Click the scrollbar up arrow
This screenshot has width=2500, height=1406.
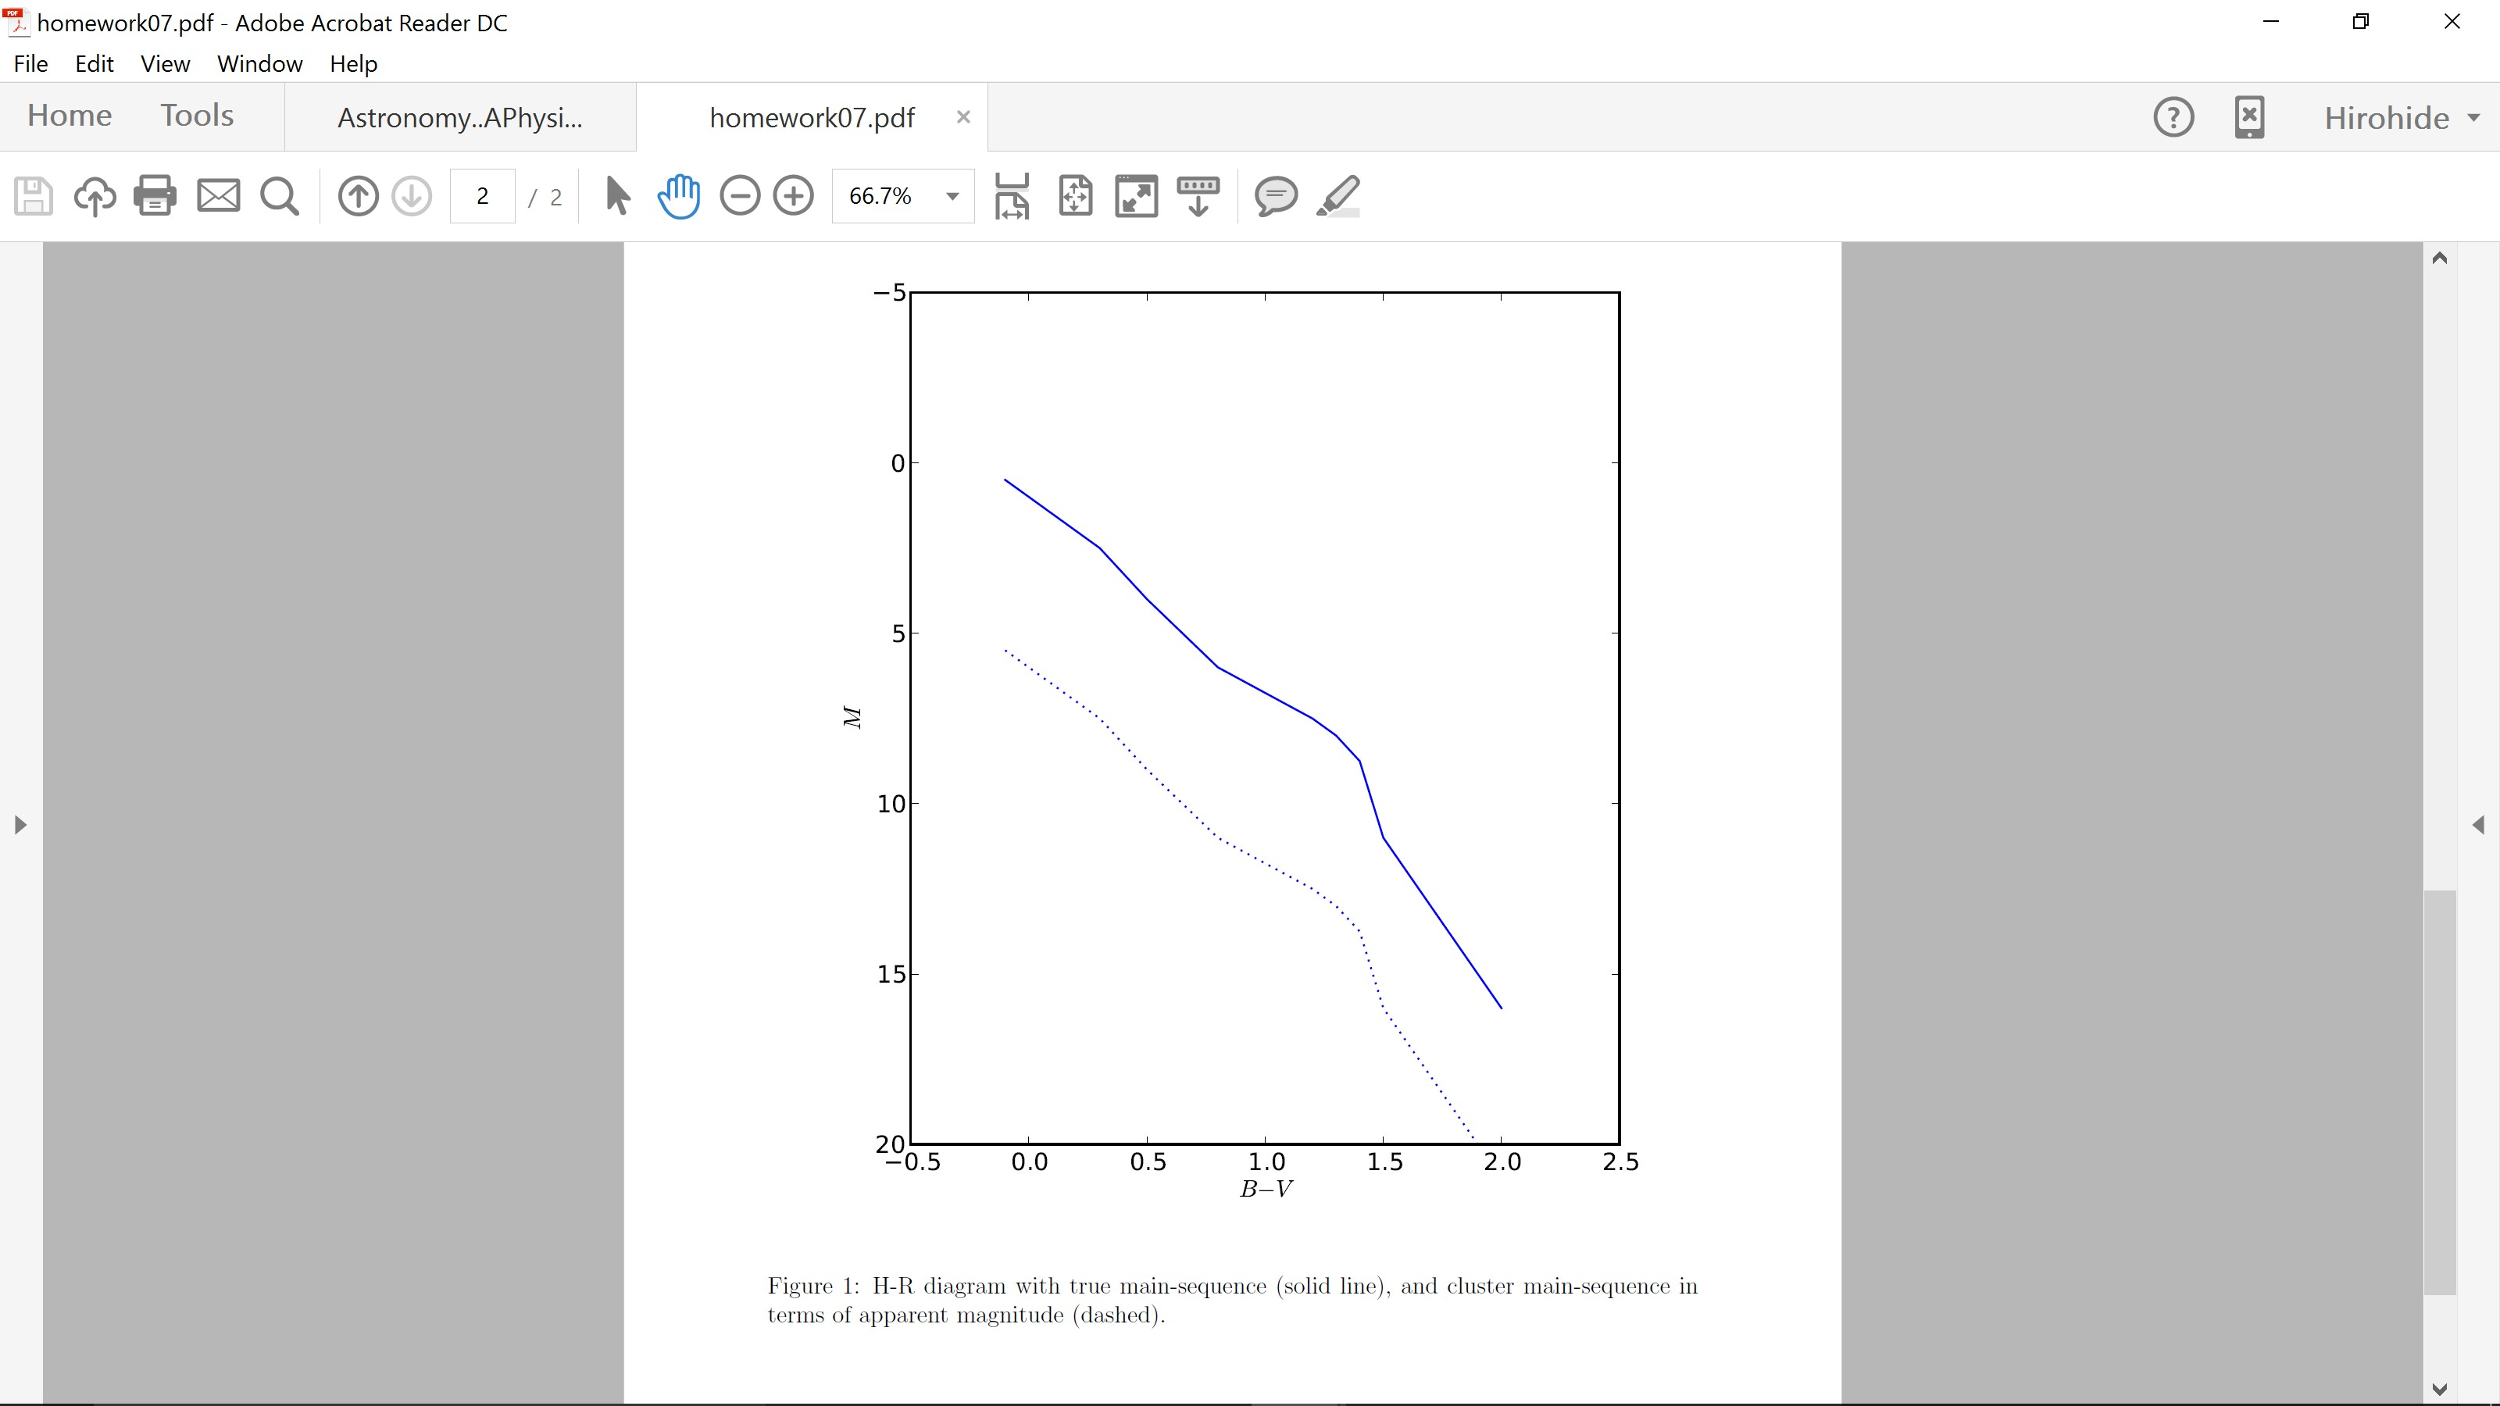tap(2440, 258)
